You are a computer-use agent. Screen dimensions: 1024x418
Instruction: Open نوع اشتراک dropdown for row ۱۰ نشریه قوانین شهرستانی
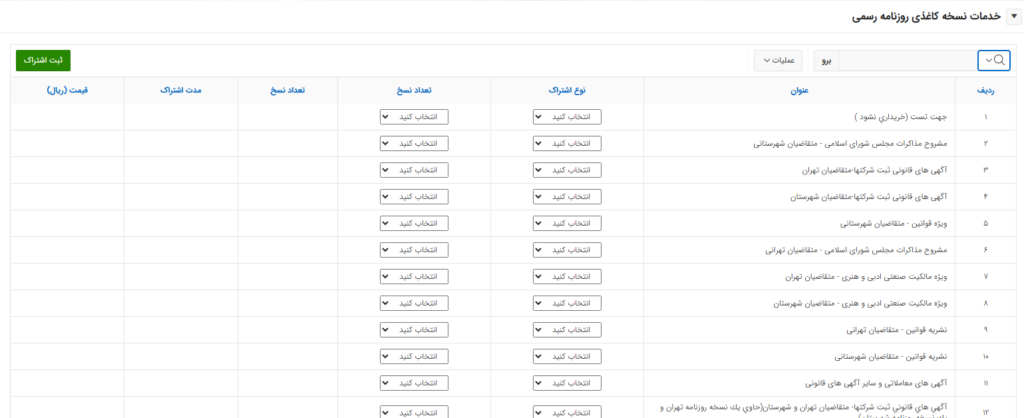coord(567,357)
